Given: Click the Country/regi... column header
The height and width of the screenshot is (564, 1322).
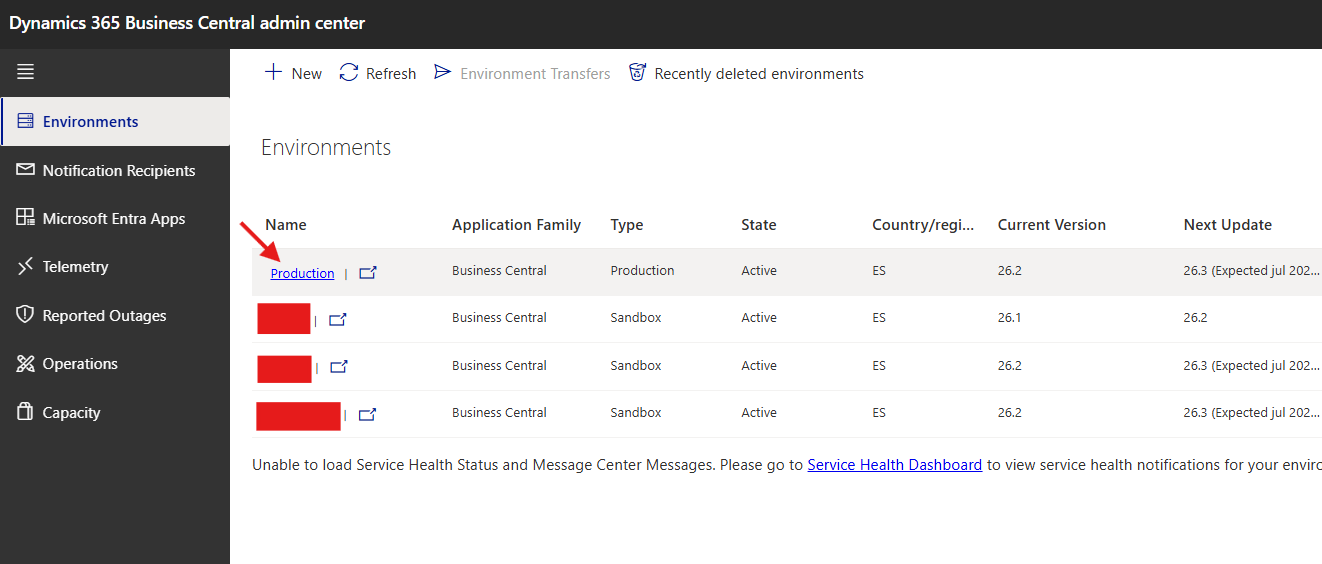Looking at the screenshot, I should pos(923,225).
